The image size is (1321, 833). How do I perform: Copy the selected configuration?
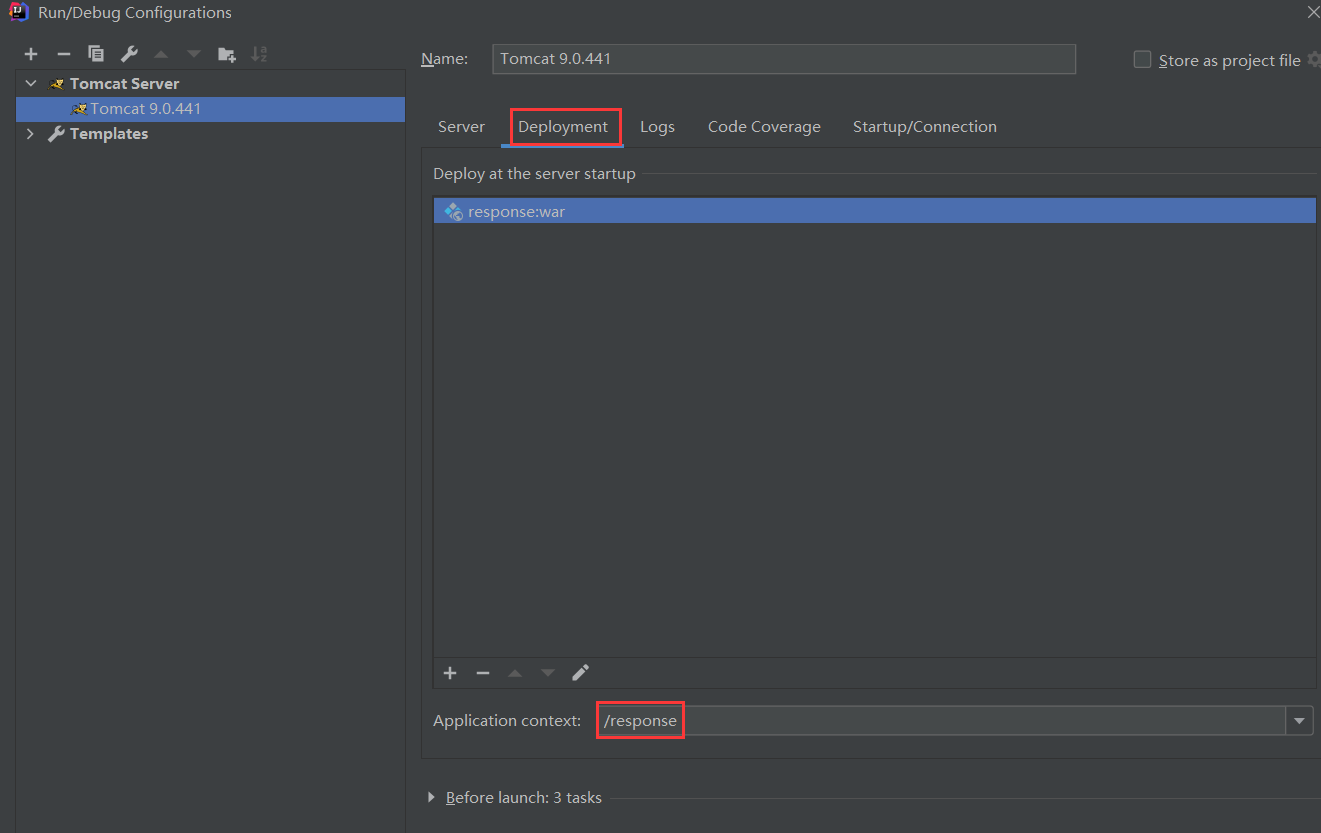click(96, 54)
